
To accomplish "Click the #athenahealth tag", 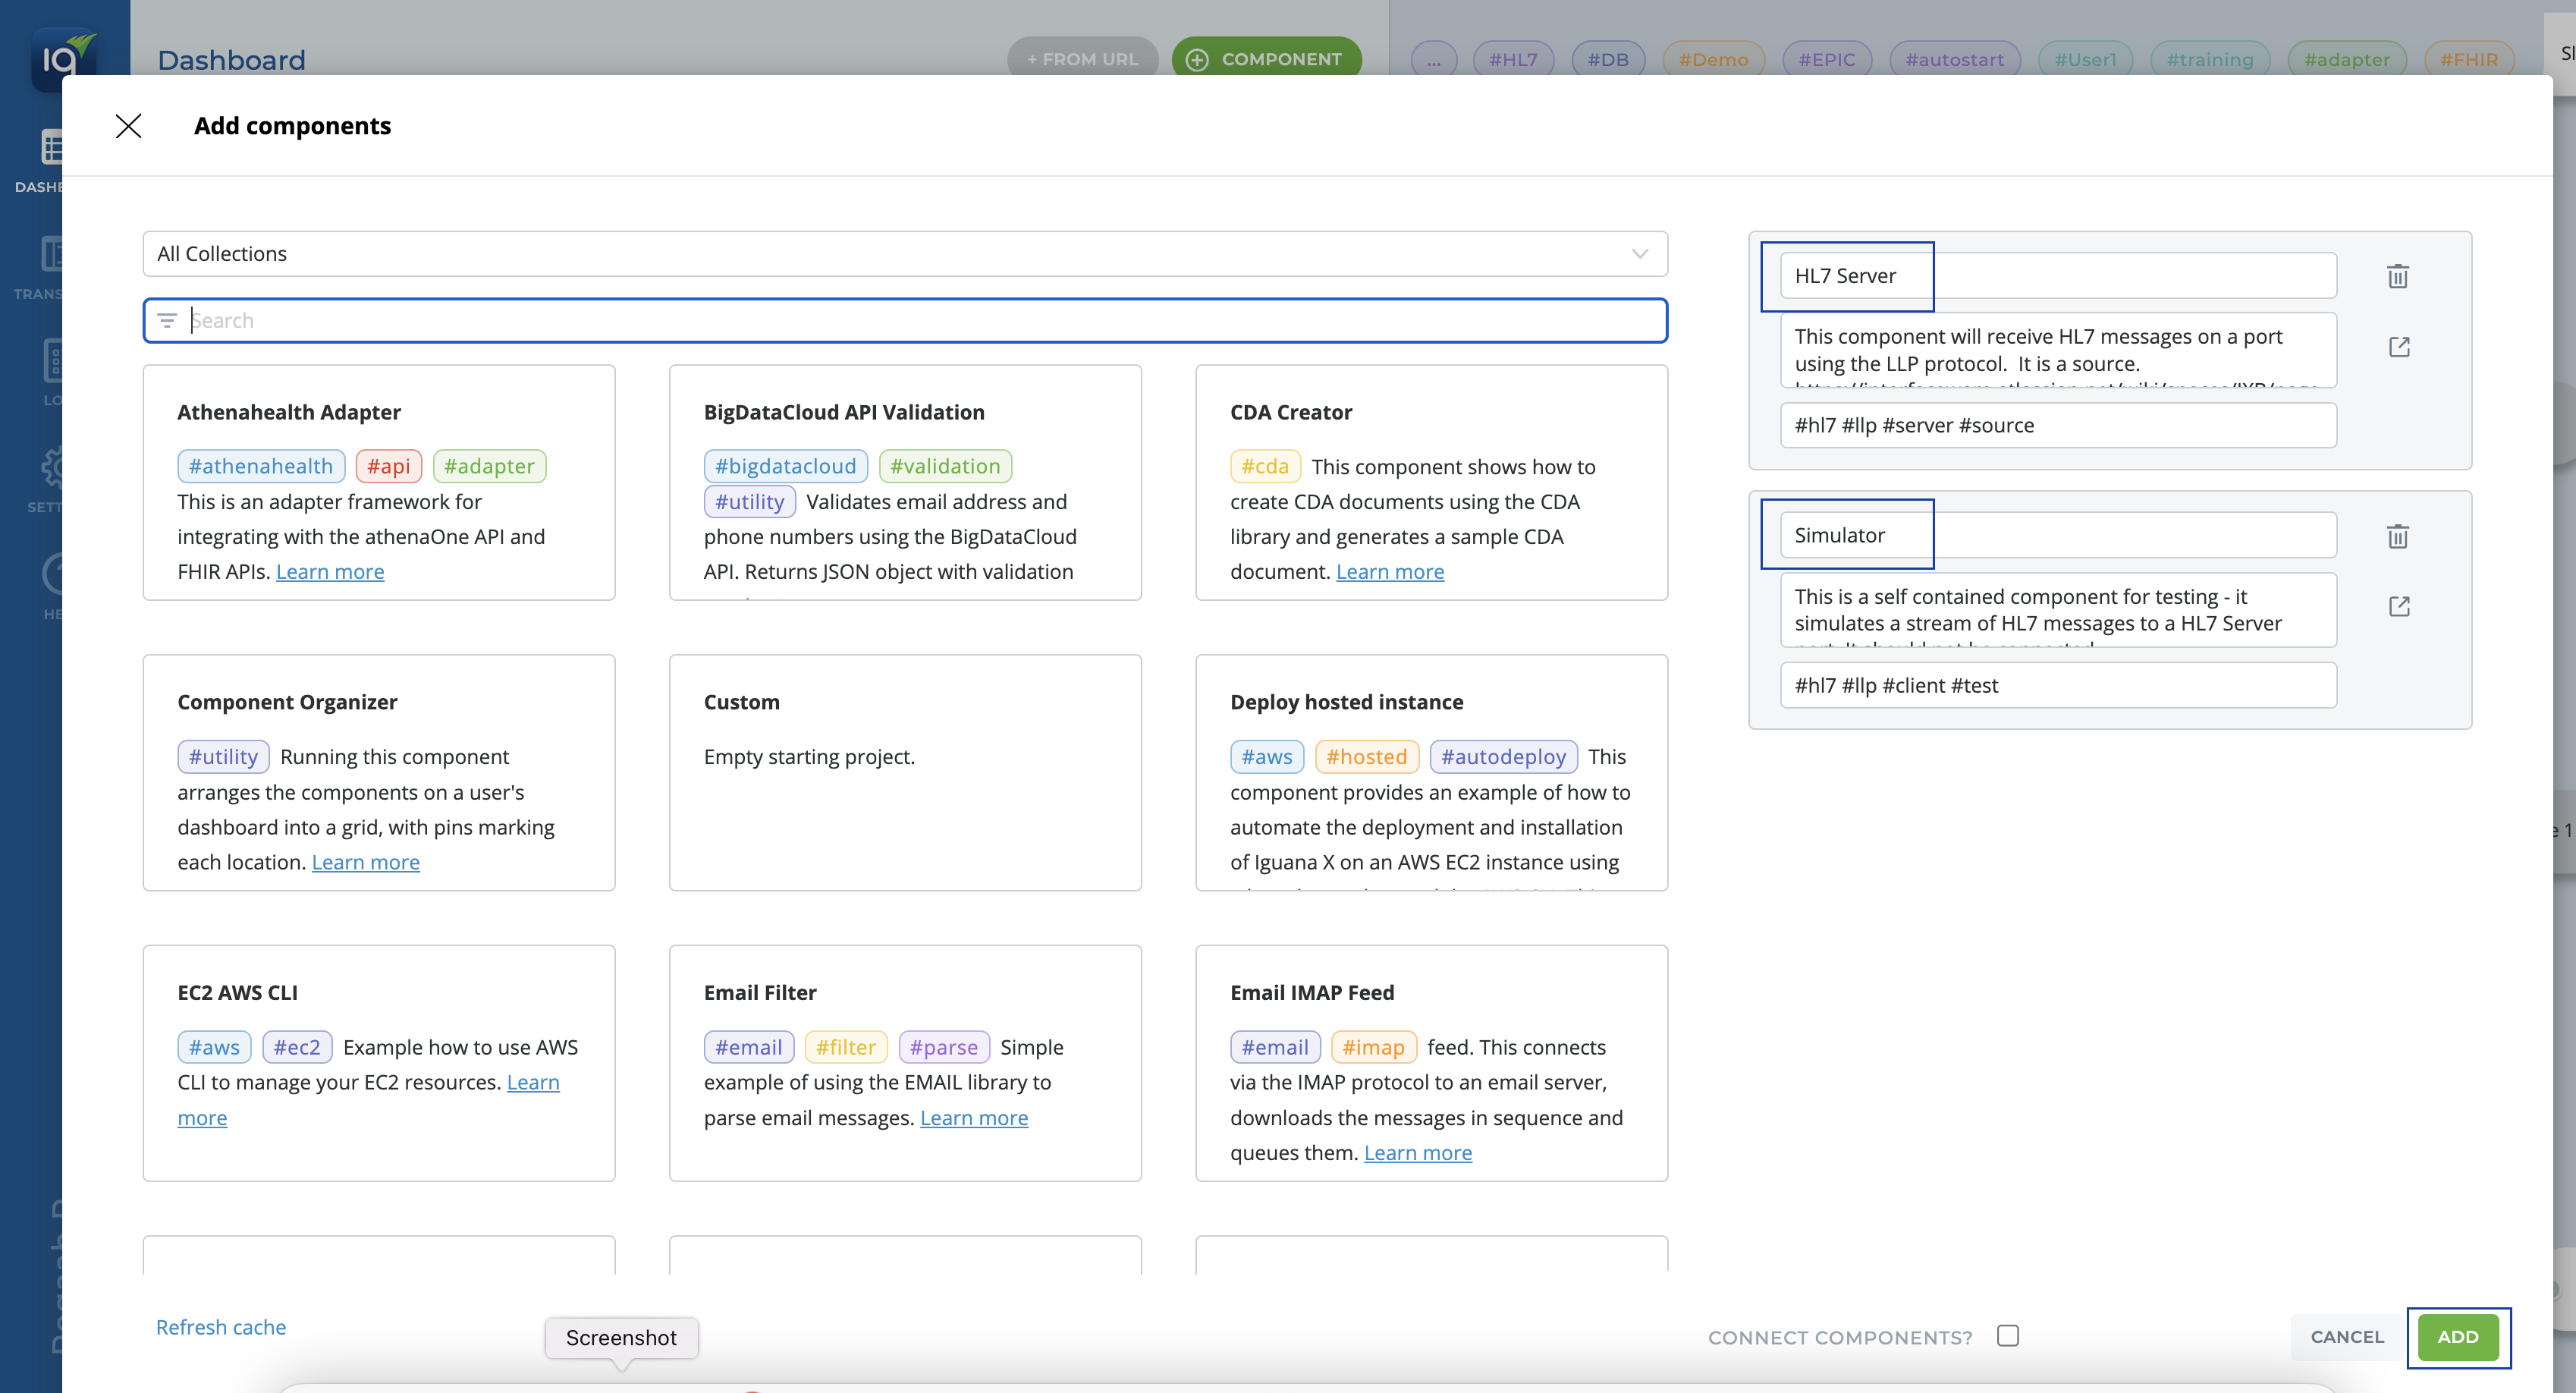I will click(261, 466).
